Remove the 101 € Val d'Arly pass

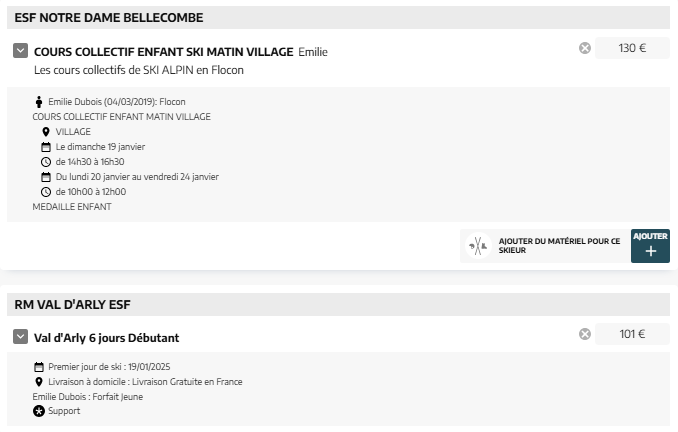(x=585, y=334)
